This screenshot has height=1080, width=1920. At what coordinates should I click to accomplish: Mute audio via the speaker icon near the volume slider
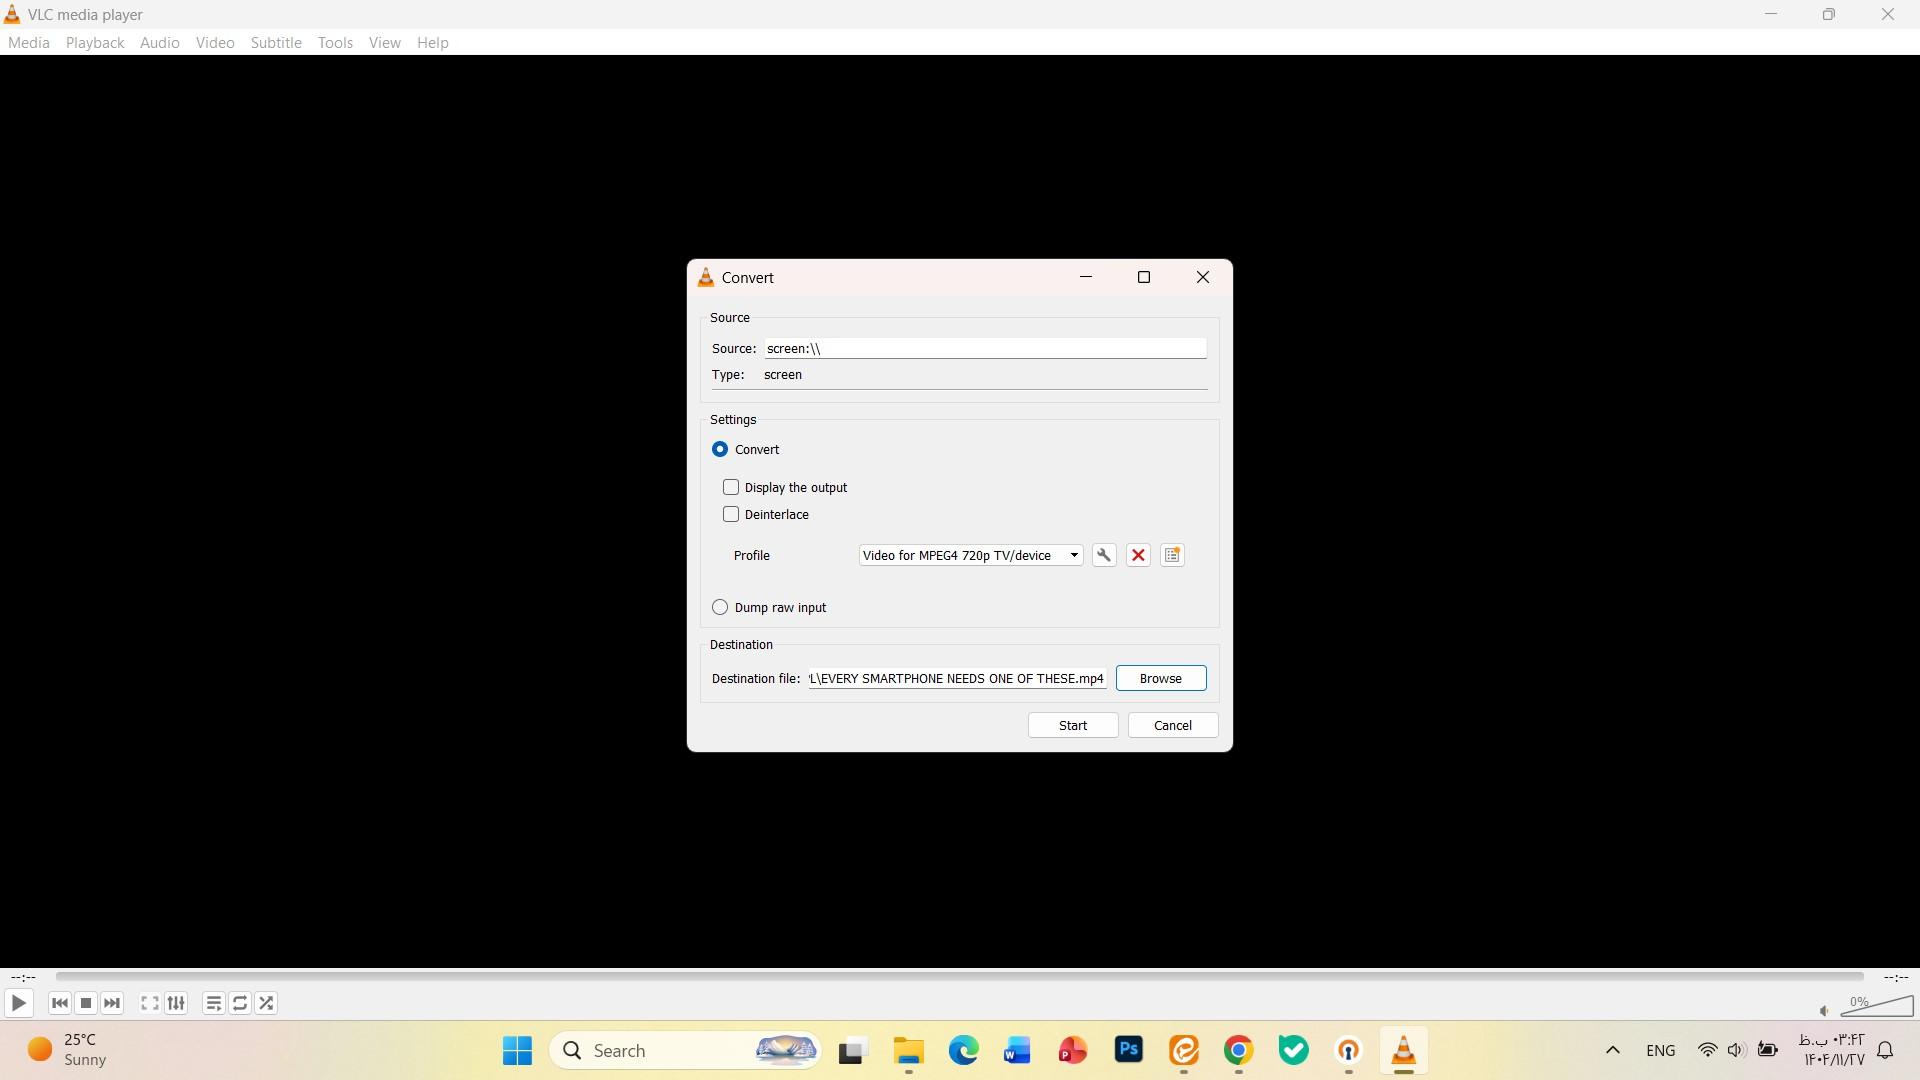[1824, 1011]
